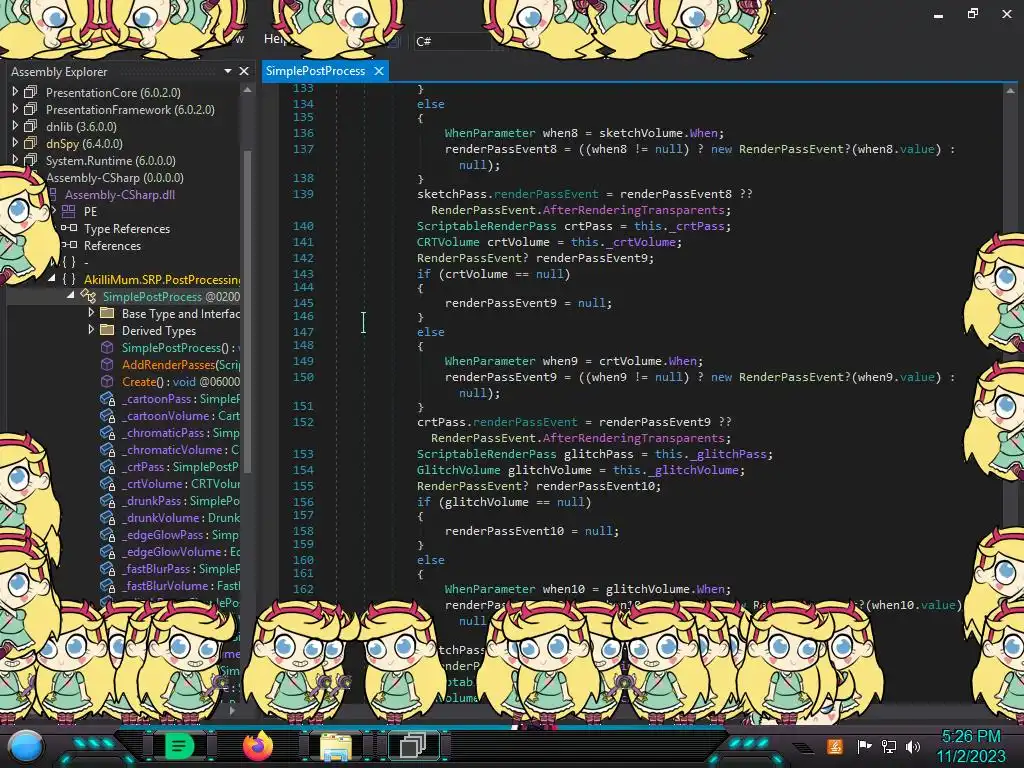Click the code editor scroll up arrow
The image size is (1024, 768).
point(1010,91)
